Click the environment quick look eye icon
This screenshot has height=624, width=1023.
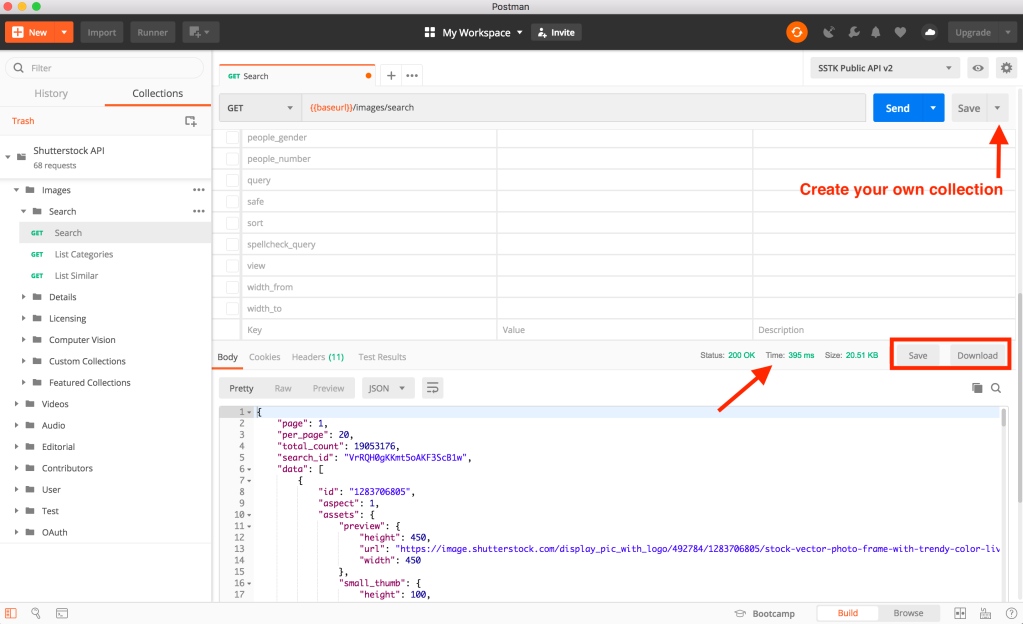978,68
